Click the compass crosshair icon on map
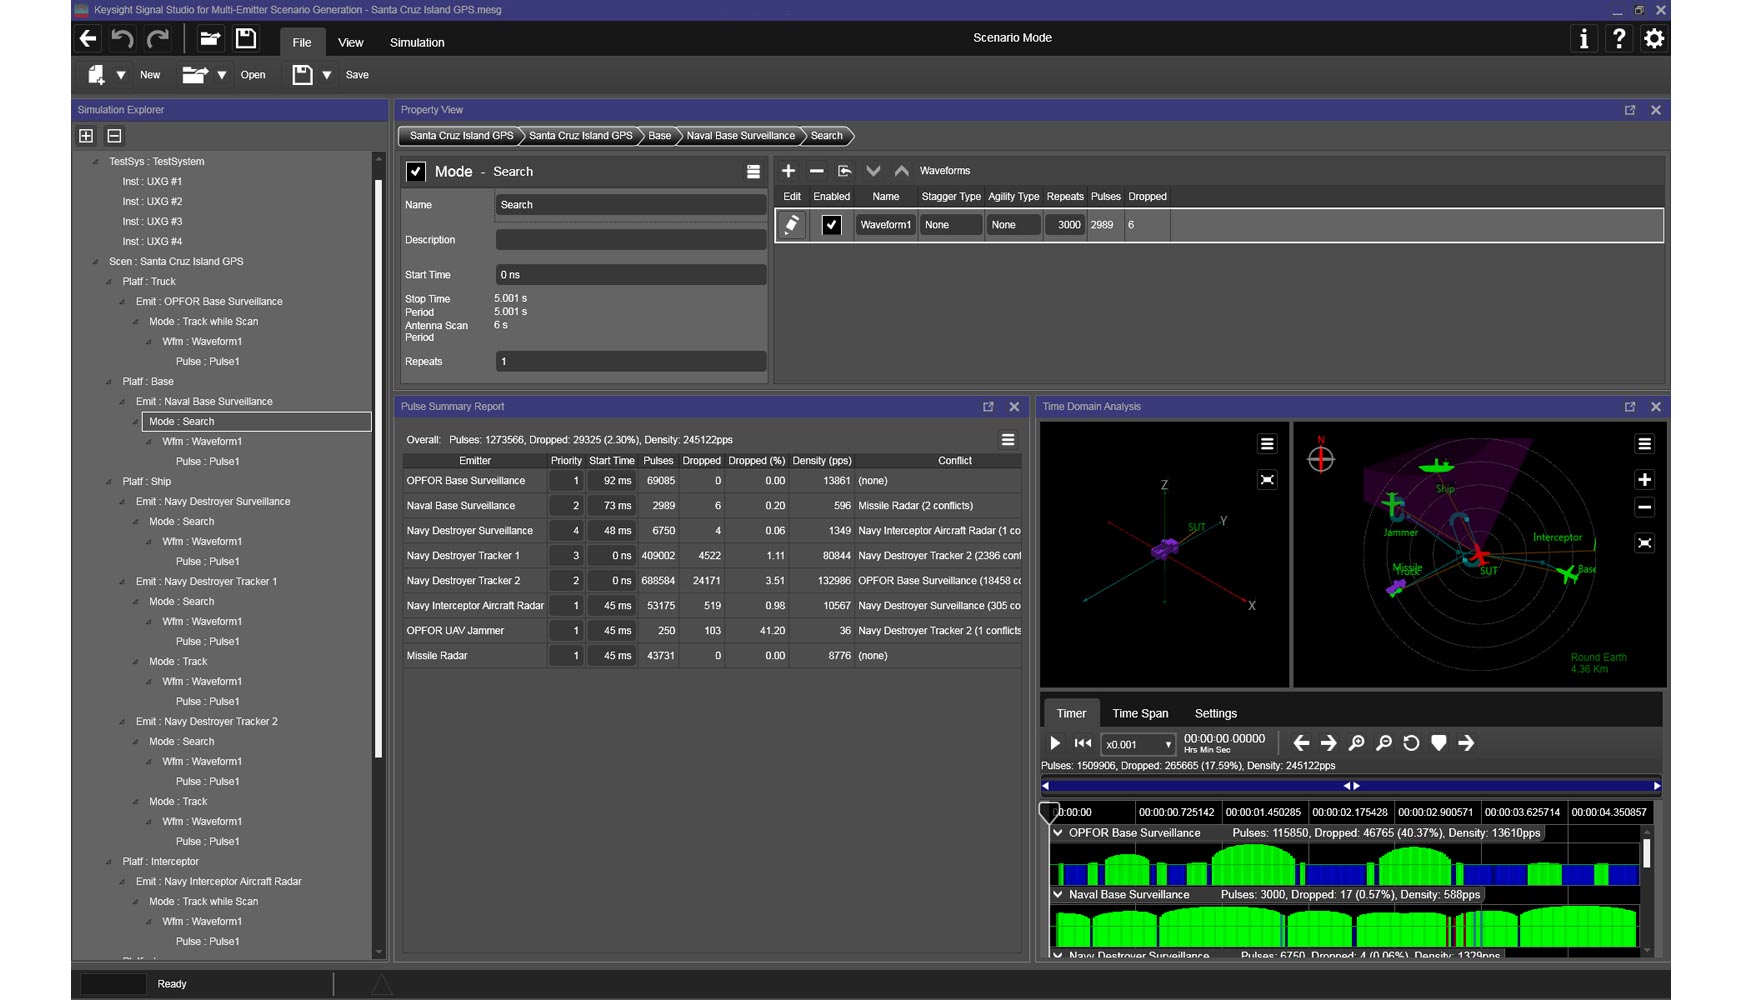 pyautogui.click(x=1321, y=458)
